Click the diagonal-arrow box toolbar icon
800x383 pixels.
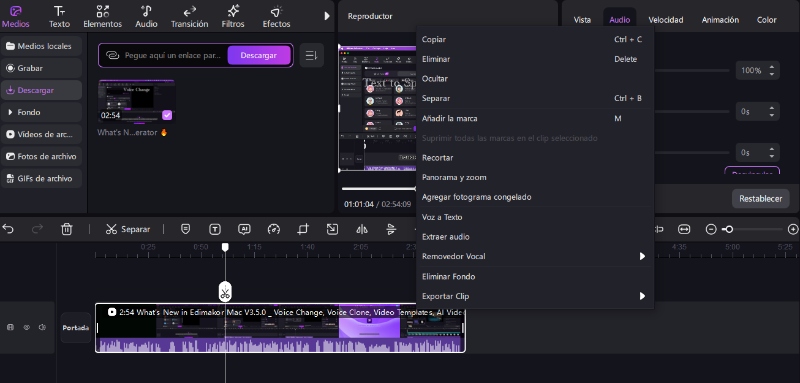tap(332, 229)
